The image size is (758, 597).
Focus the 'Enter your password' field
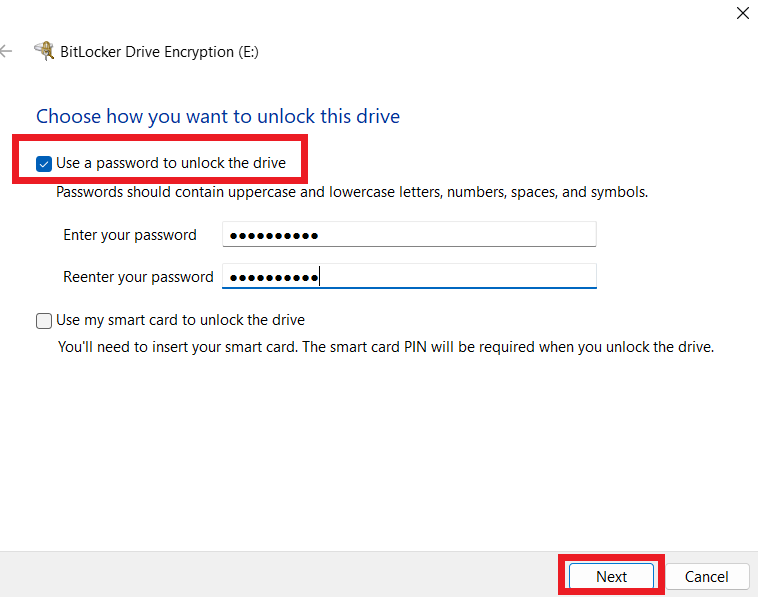click(x=409, y=234)
